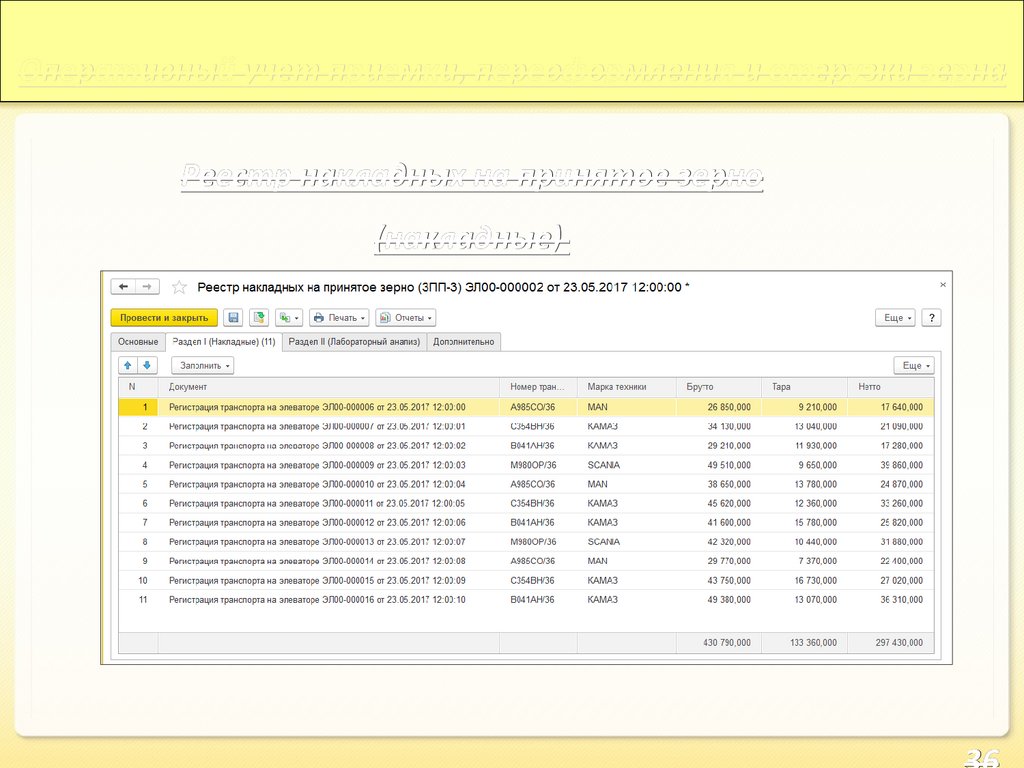
Task: Open the Заполнить dropdown
Action: point(202,366)
